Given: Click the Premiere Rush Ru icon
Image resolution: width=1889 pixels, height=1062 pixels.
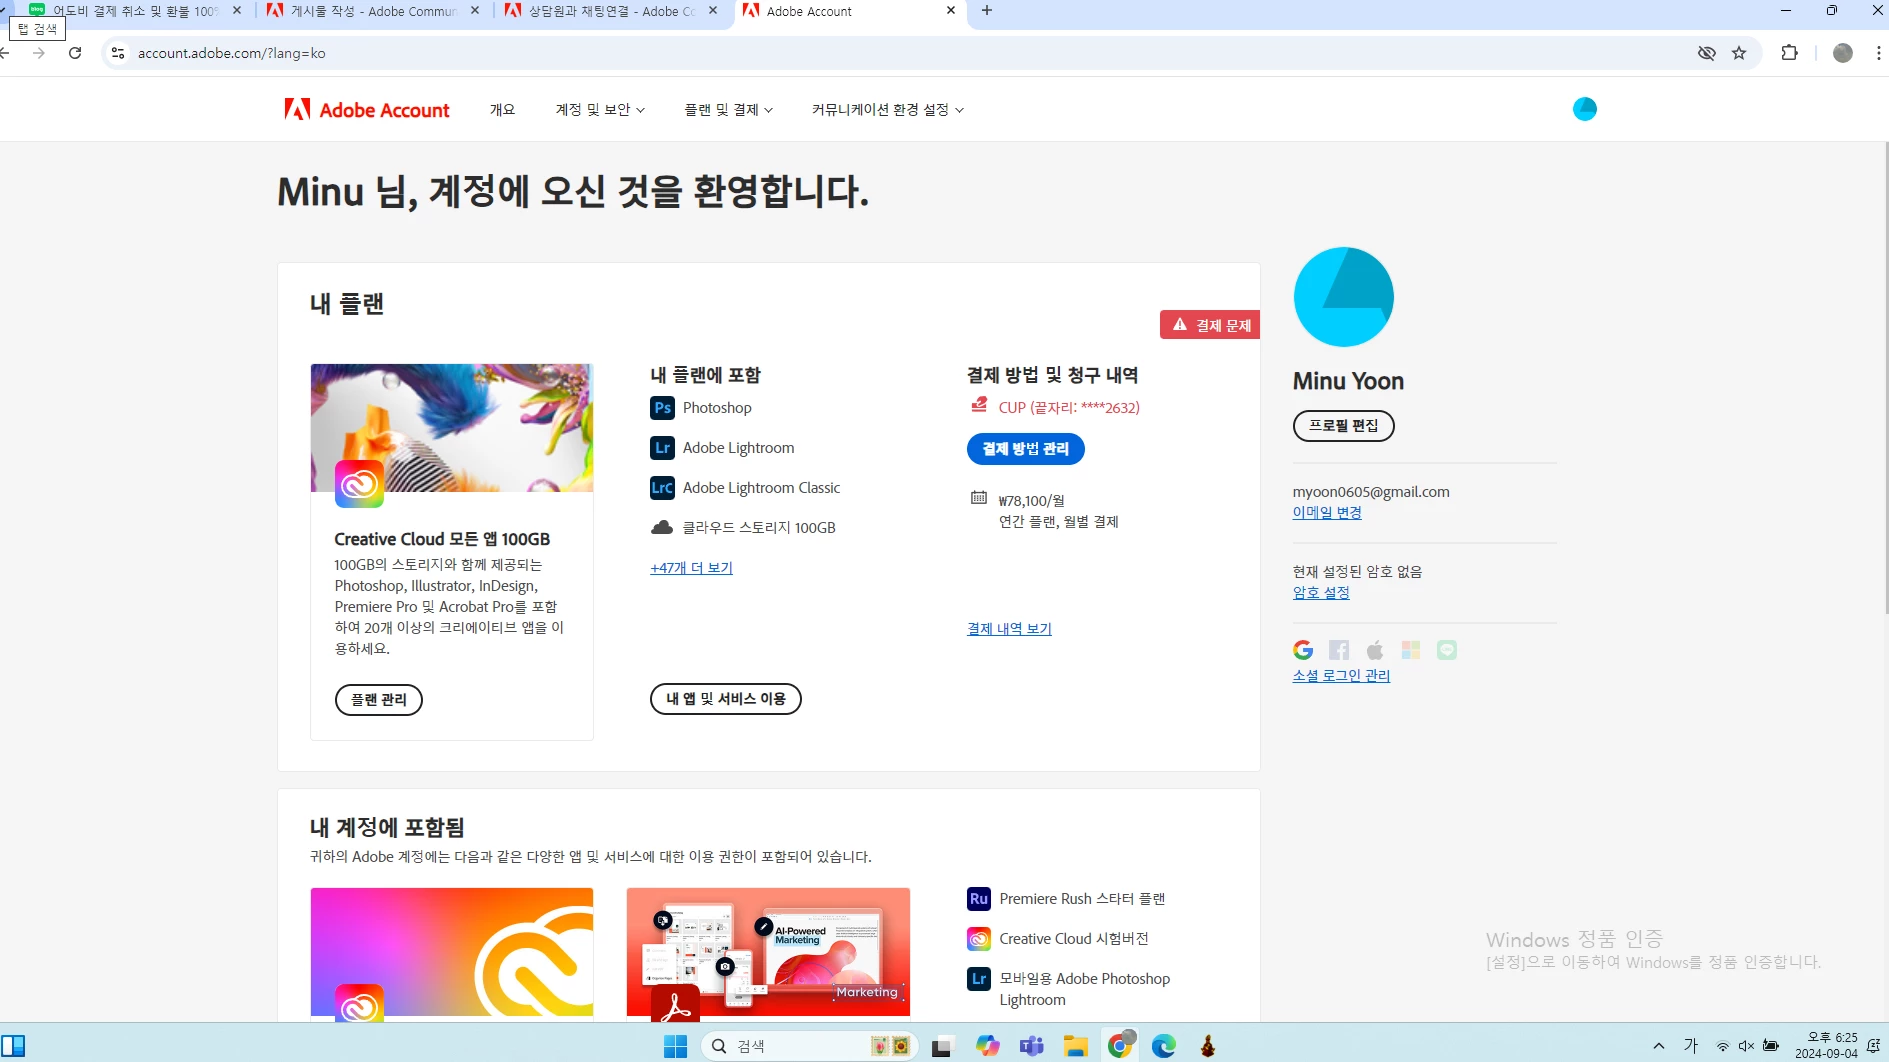Looking at the screenshot, I should 979,899.
